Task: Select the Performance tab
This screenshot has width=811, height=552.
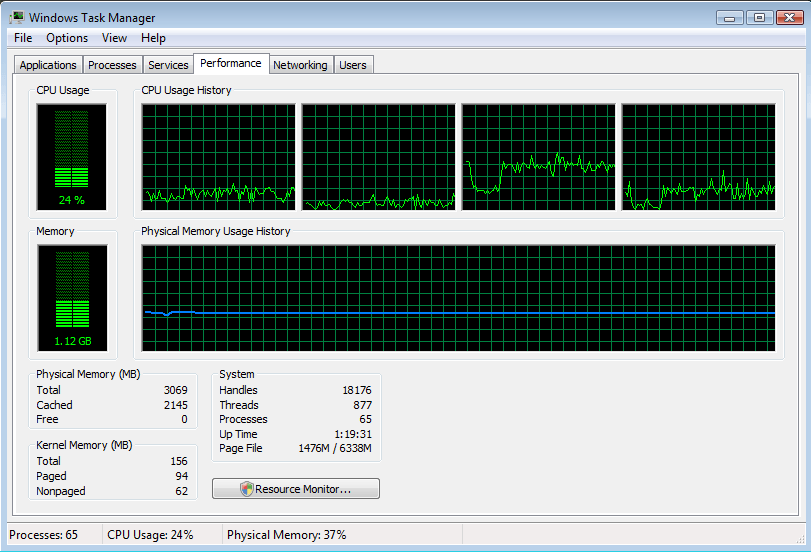Action: tap(231, 64)
